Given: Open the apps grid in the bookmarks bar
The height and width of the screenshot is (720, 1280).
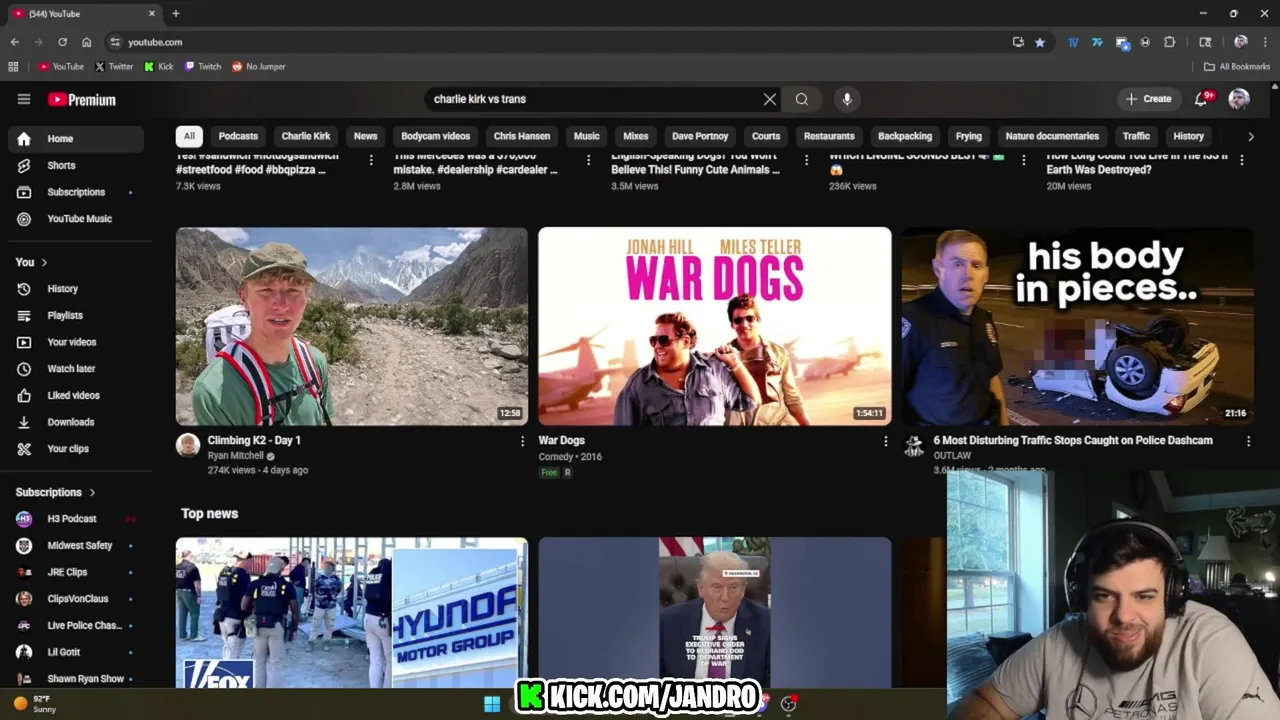Looking at the screenshot, I should (x=13, y=67).
